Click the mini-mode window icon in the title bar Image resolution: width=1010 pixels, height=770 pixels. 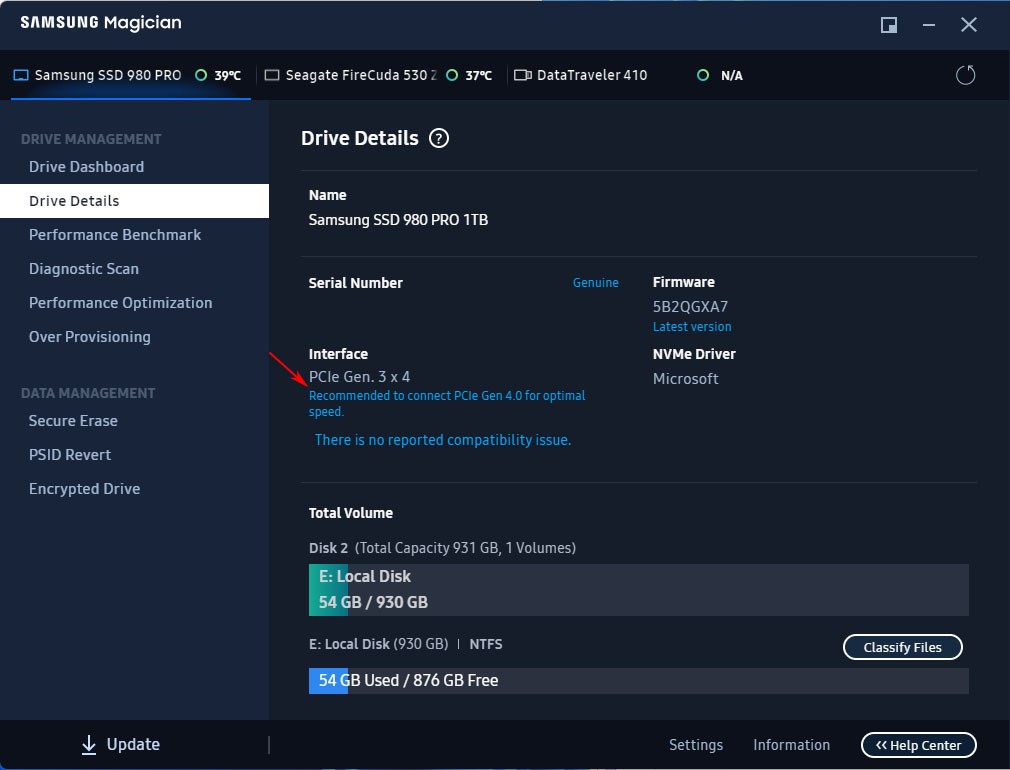pos(889,25)
